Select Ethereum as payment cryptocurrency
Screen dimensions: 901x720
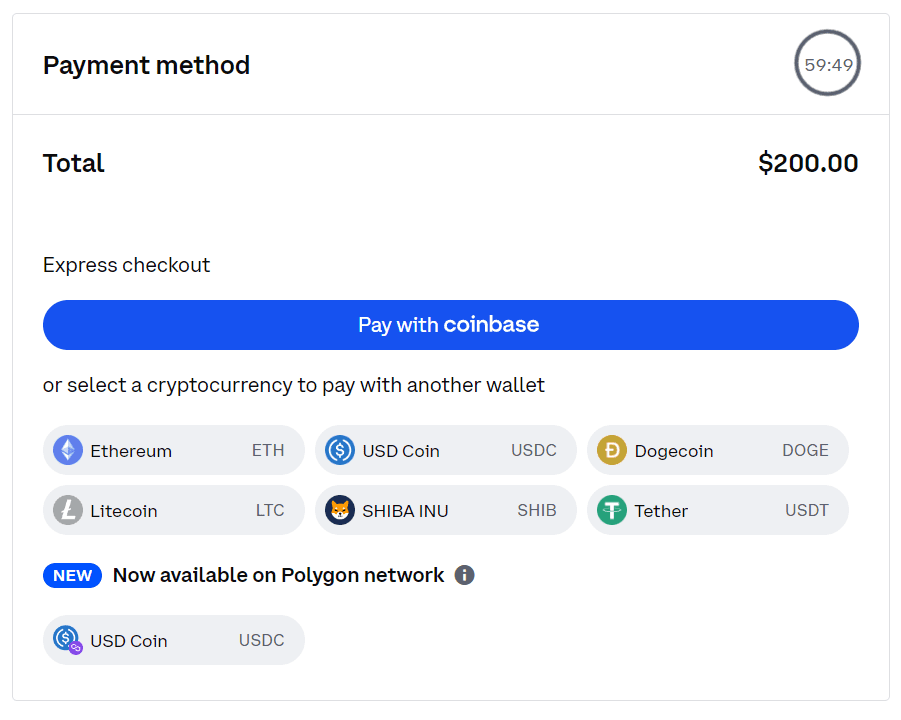(174, 451)
